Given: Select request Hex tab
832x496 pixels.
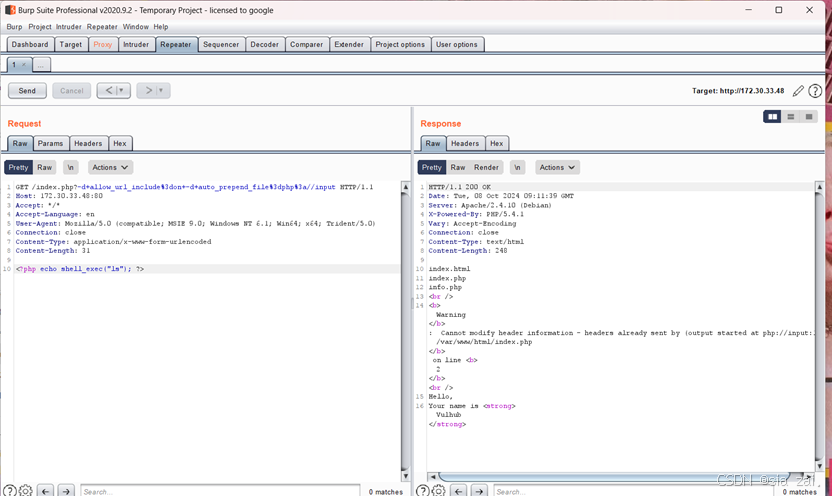Looking at the screenshot, I should click(120, 143).
